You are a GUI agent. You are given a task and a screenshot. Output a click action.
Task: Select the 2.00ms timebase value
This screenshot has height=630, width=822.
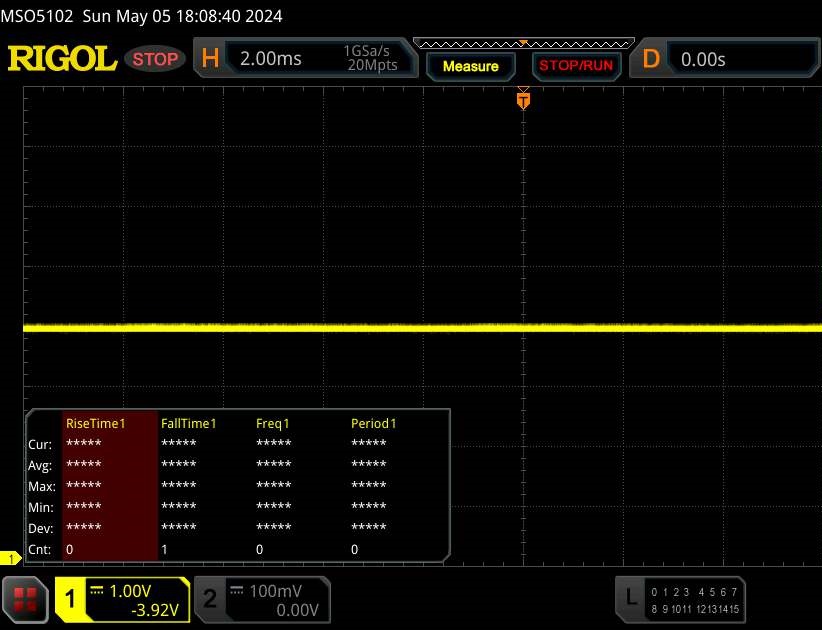(x=271, y=58)
